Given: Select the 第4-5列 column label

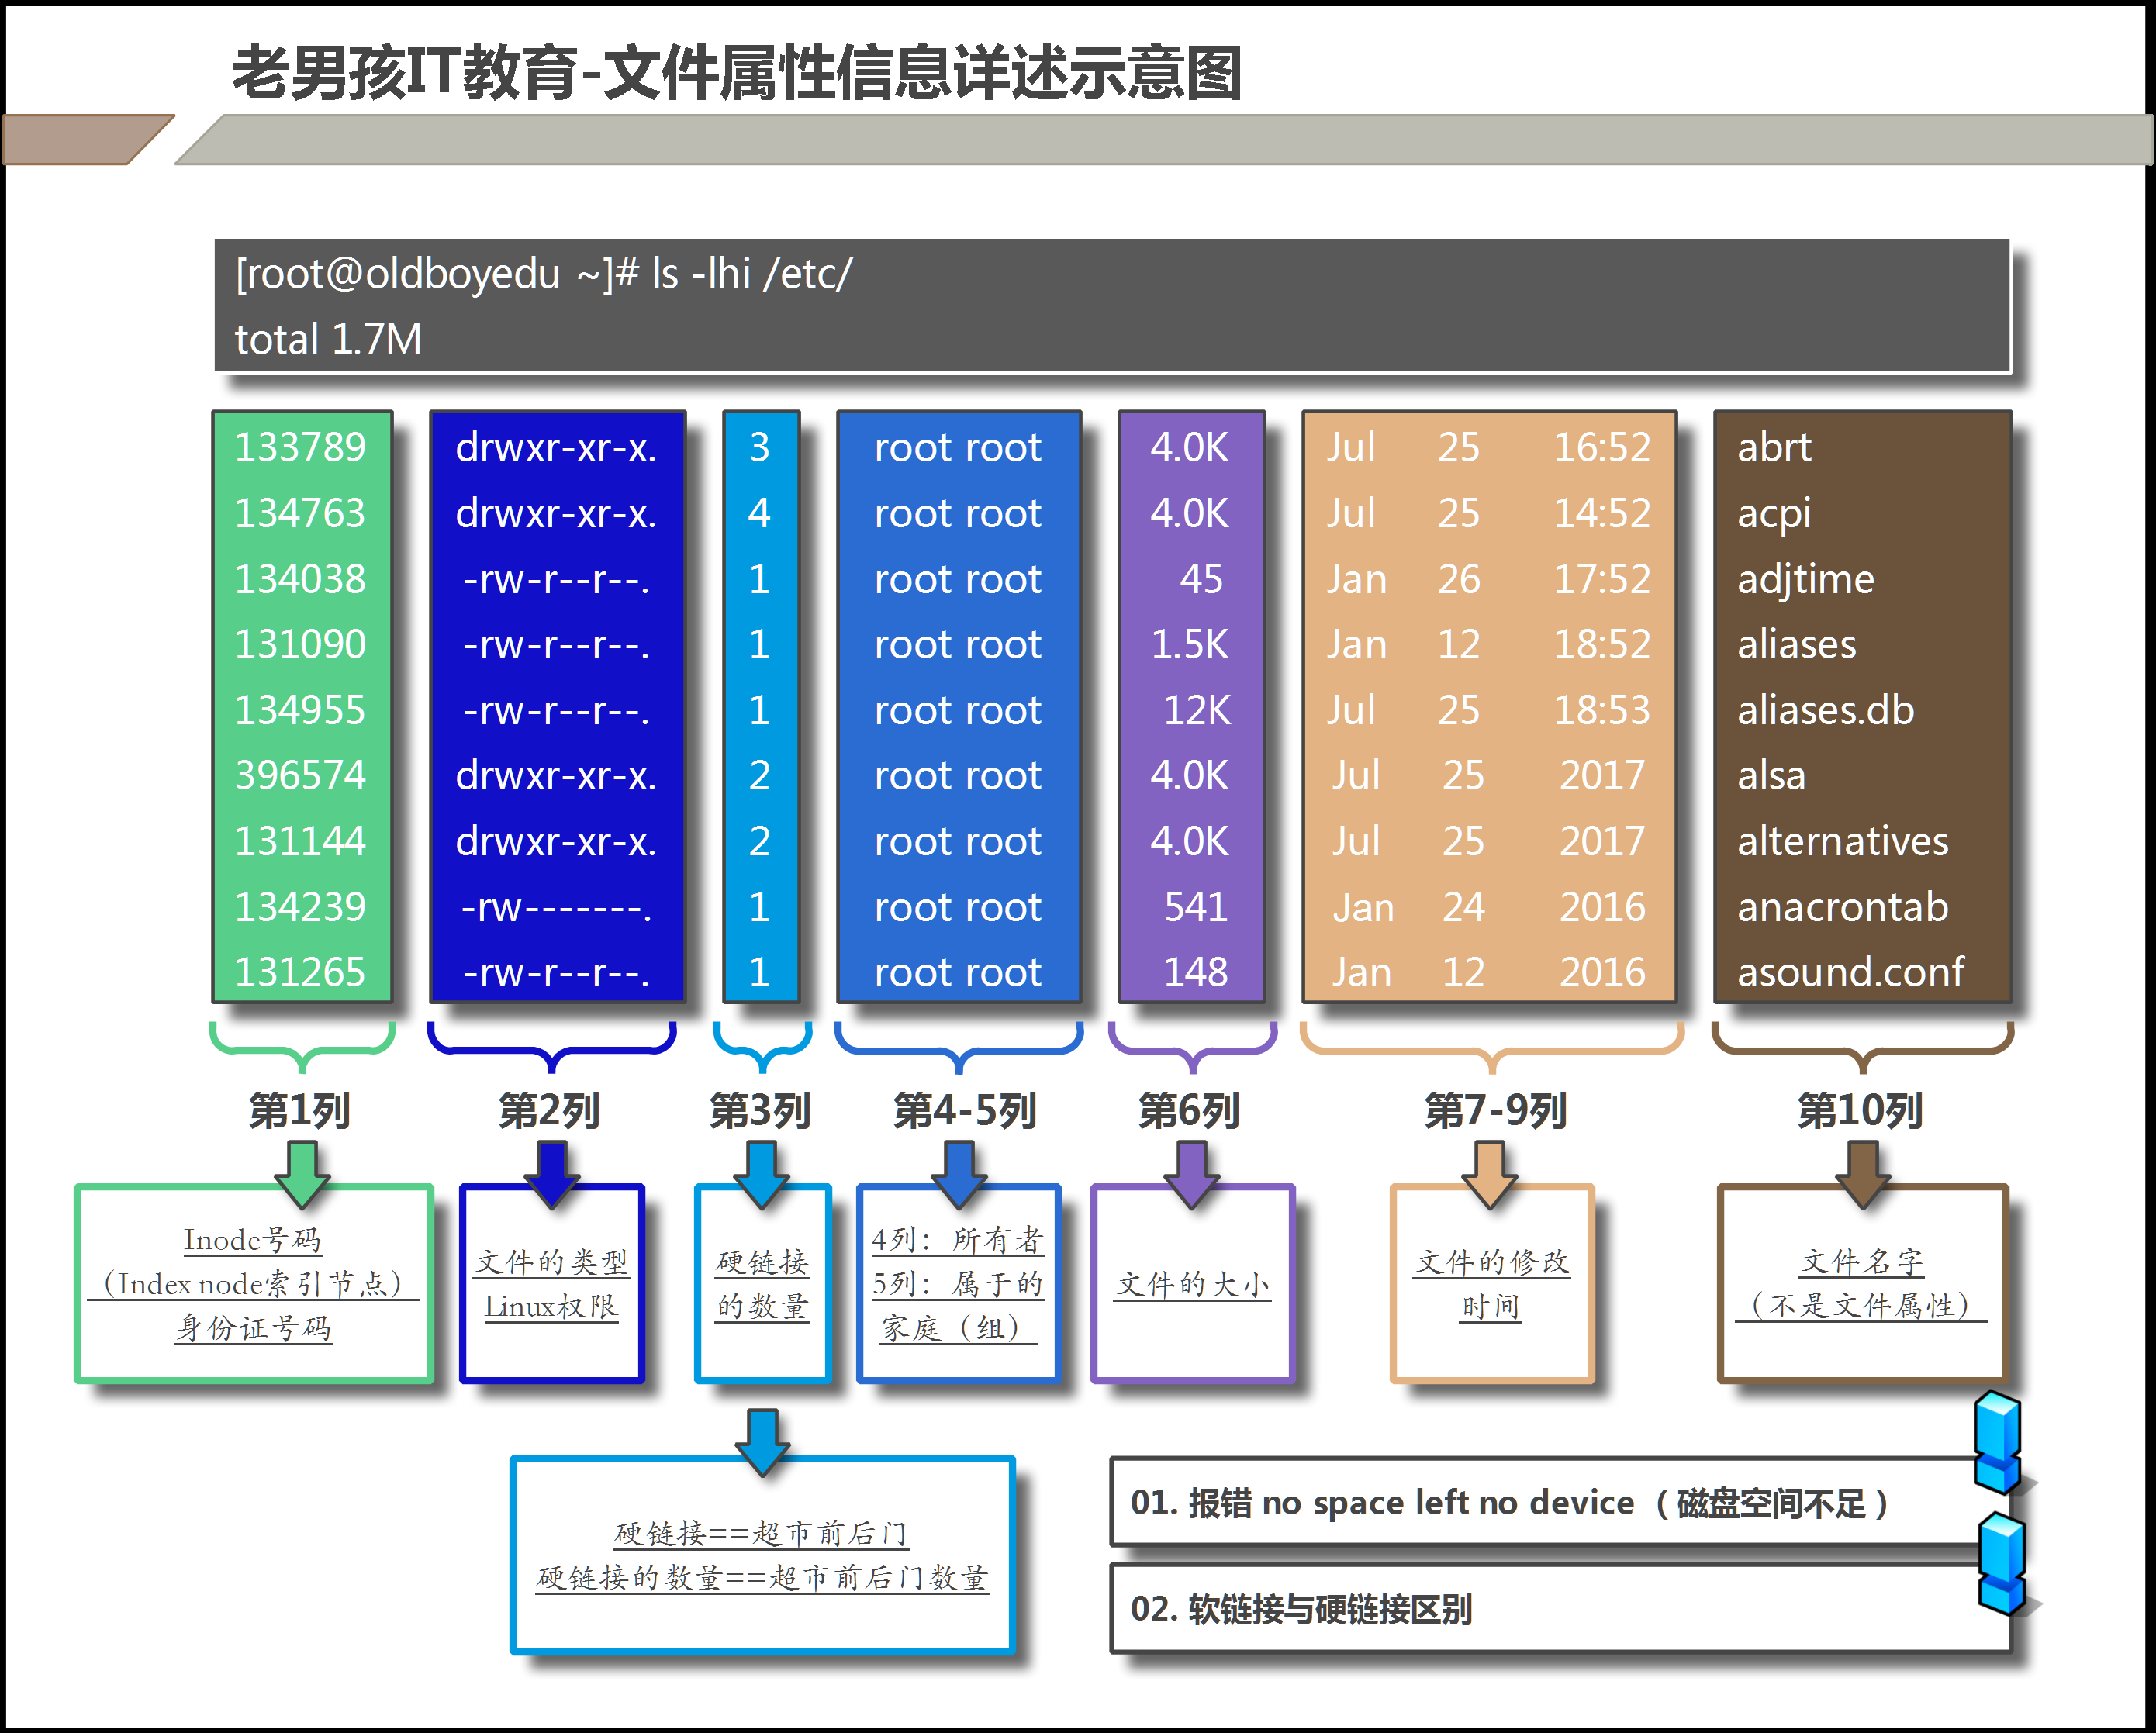Looking at the screenshot, I should [x=964, y=1110].
